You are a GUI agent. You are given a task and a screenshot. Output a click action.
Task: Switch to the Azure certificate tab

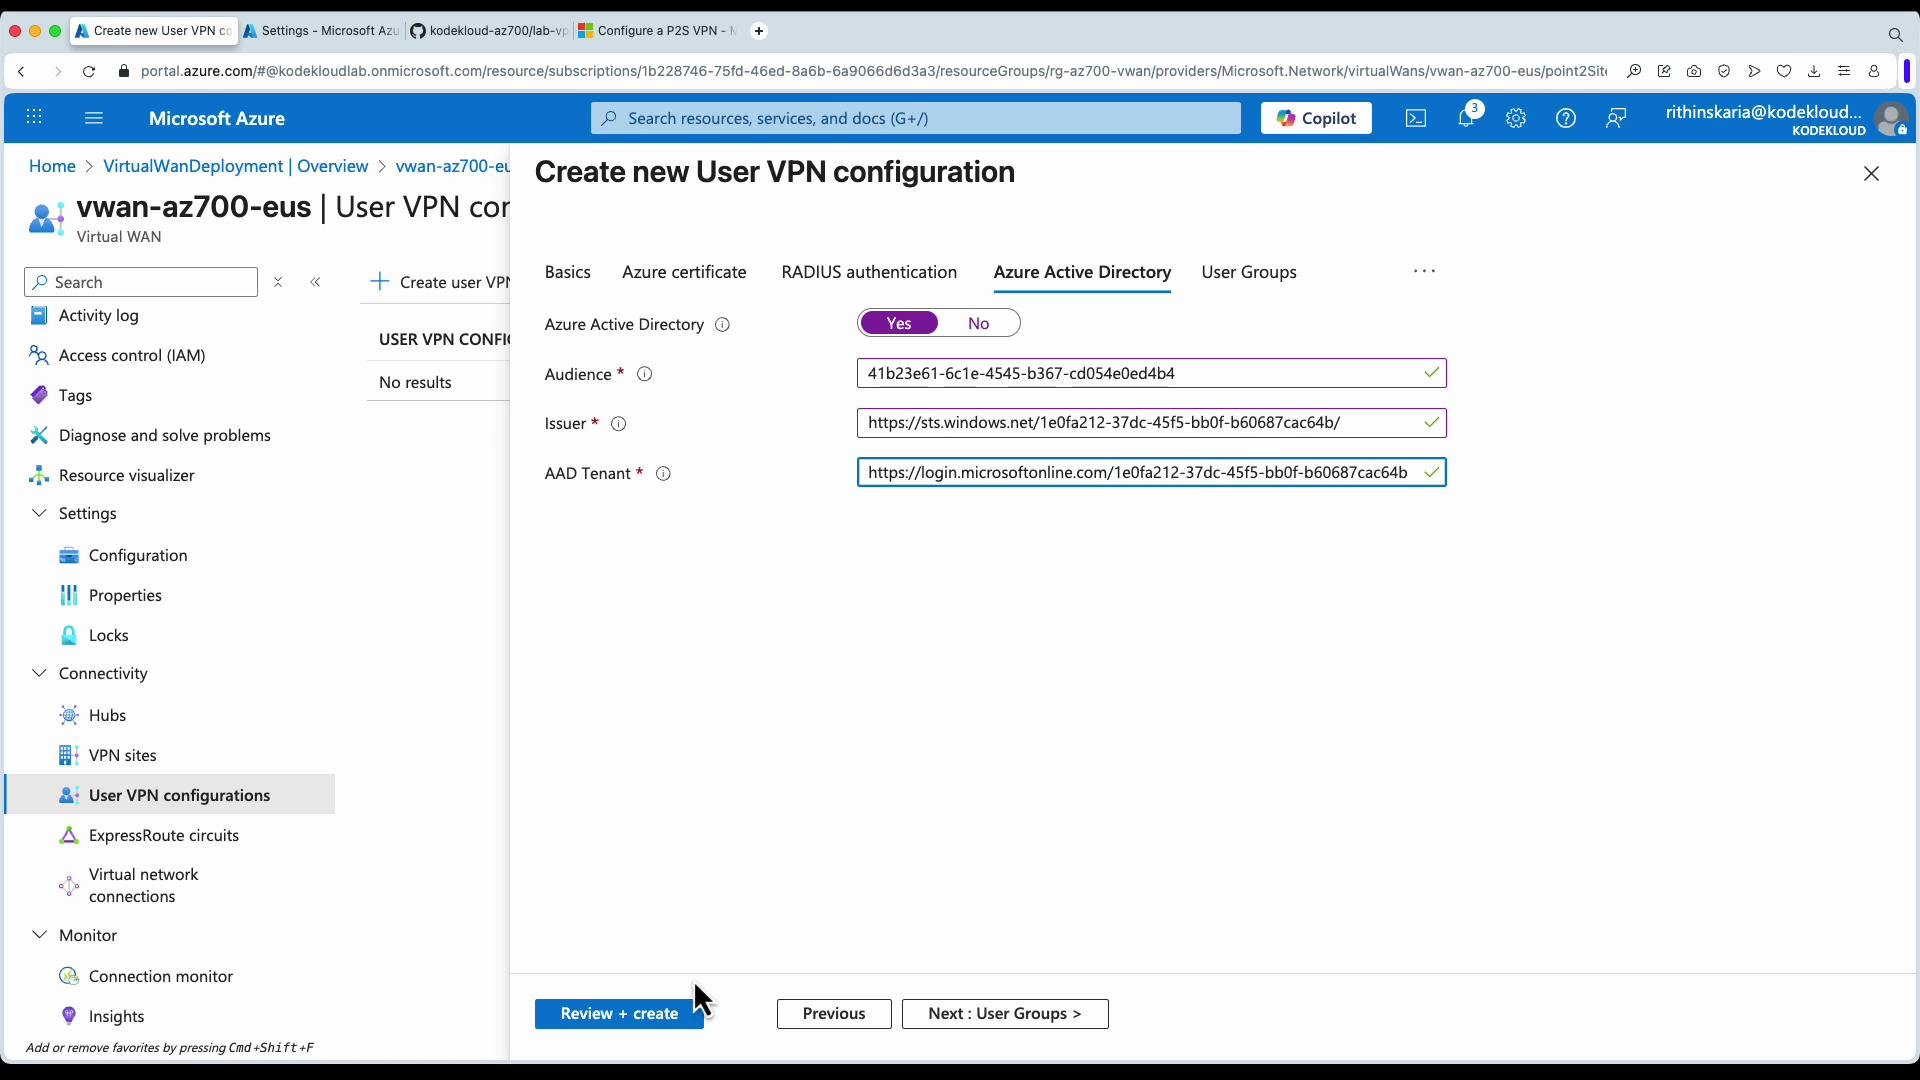tap(684, 272)
